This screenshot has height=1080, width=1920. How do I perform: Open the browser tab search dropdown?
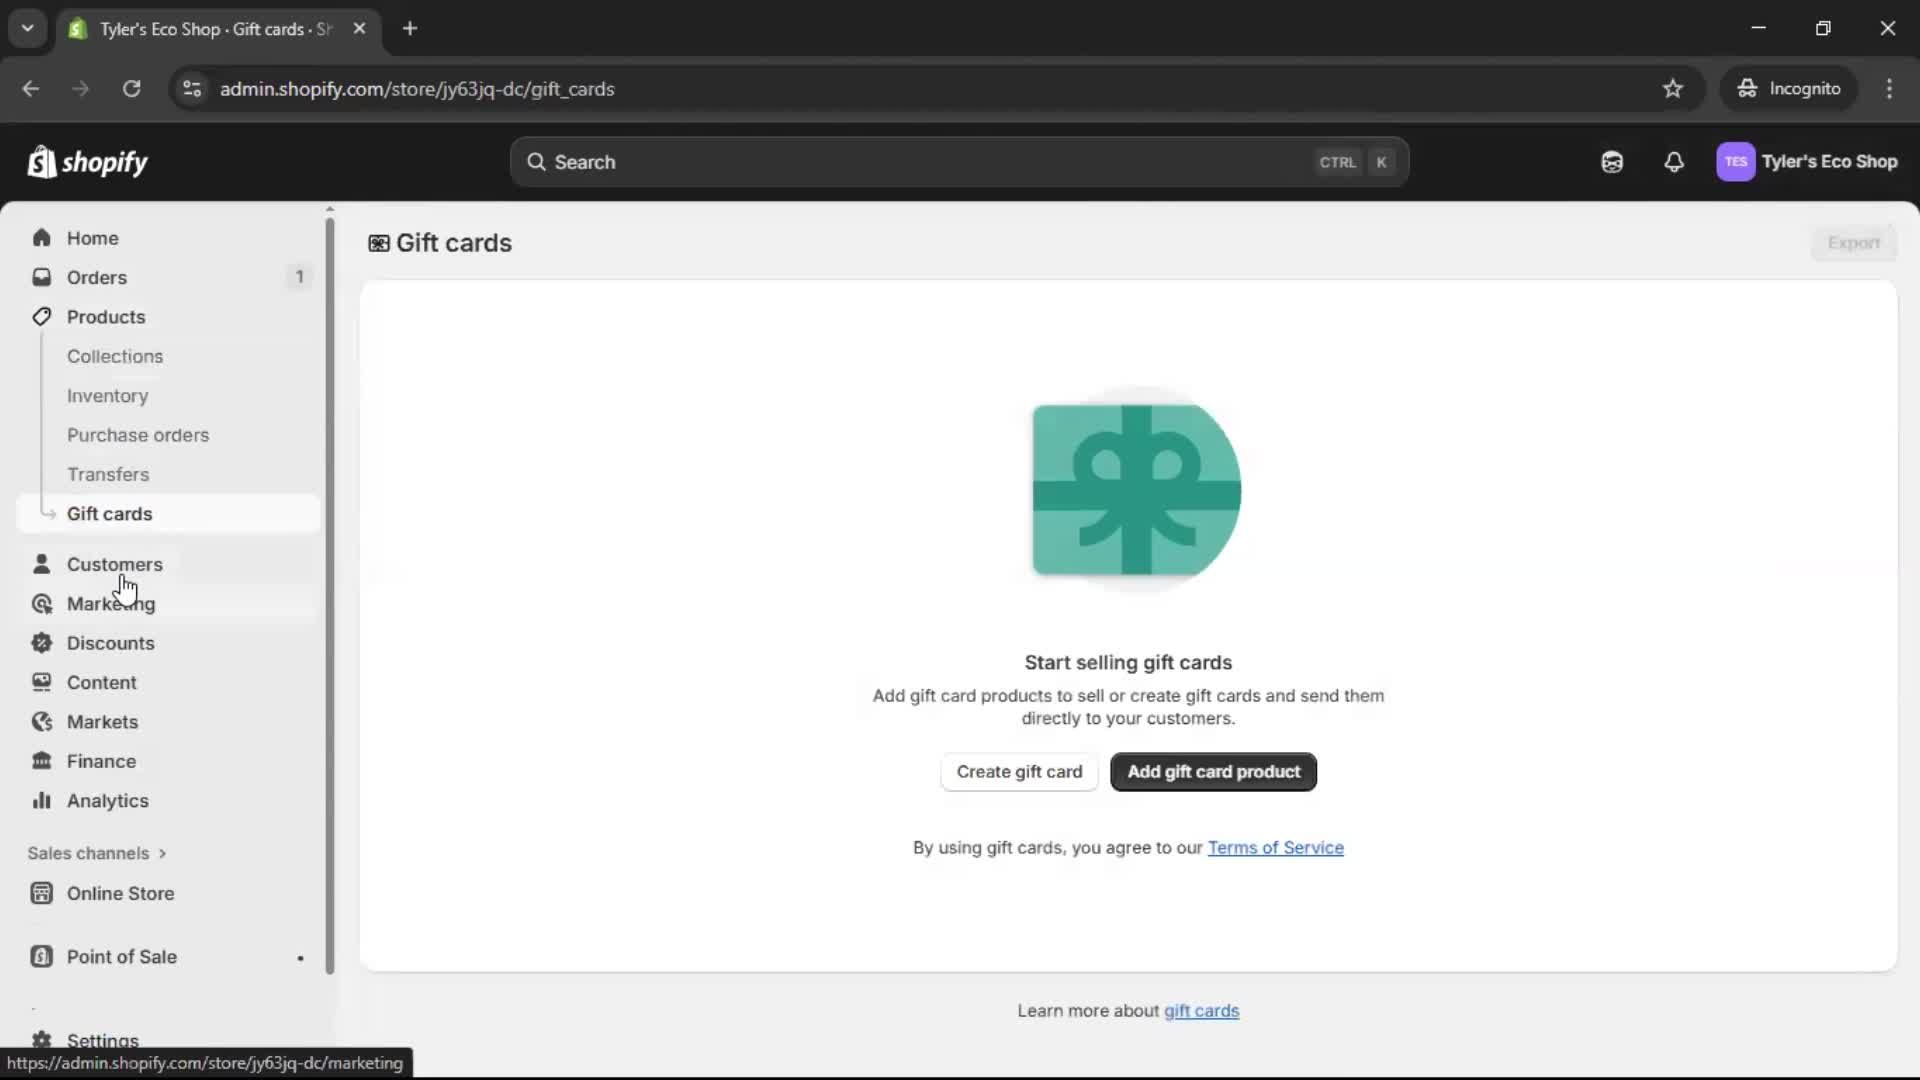[28, 28]
